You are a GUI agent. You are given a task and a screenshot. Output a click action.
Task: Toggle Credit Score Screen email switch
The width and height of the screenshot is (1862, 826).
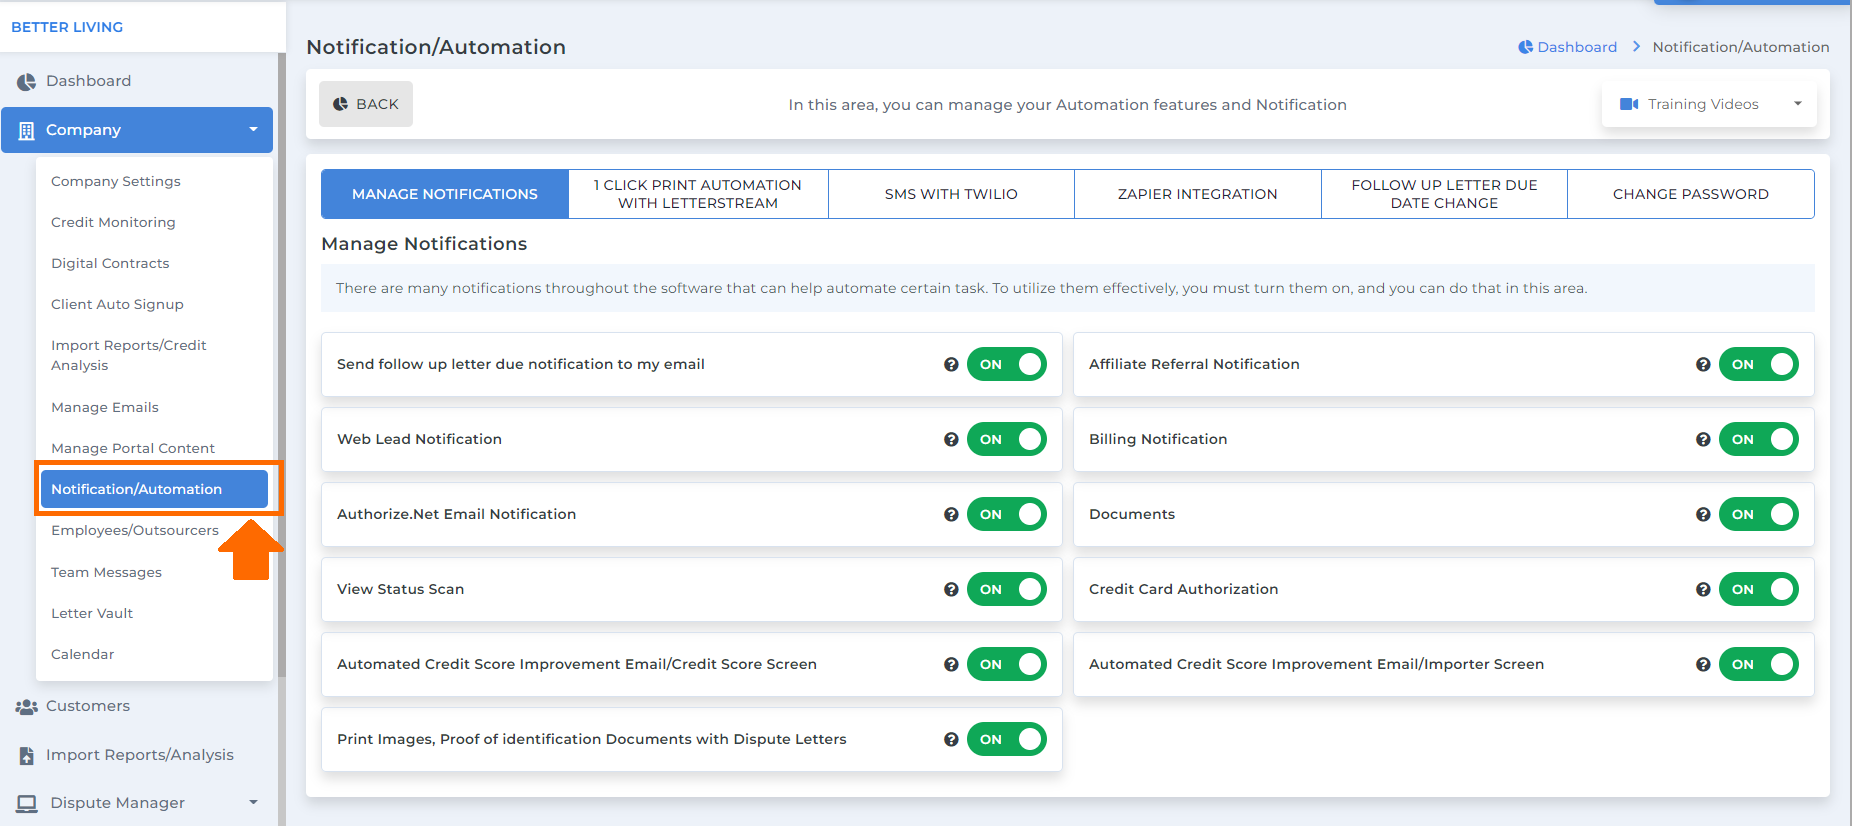tap(1006, 664)
